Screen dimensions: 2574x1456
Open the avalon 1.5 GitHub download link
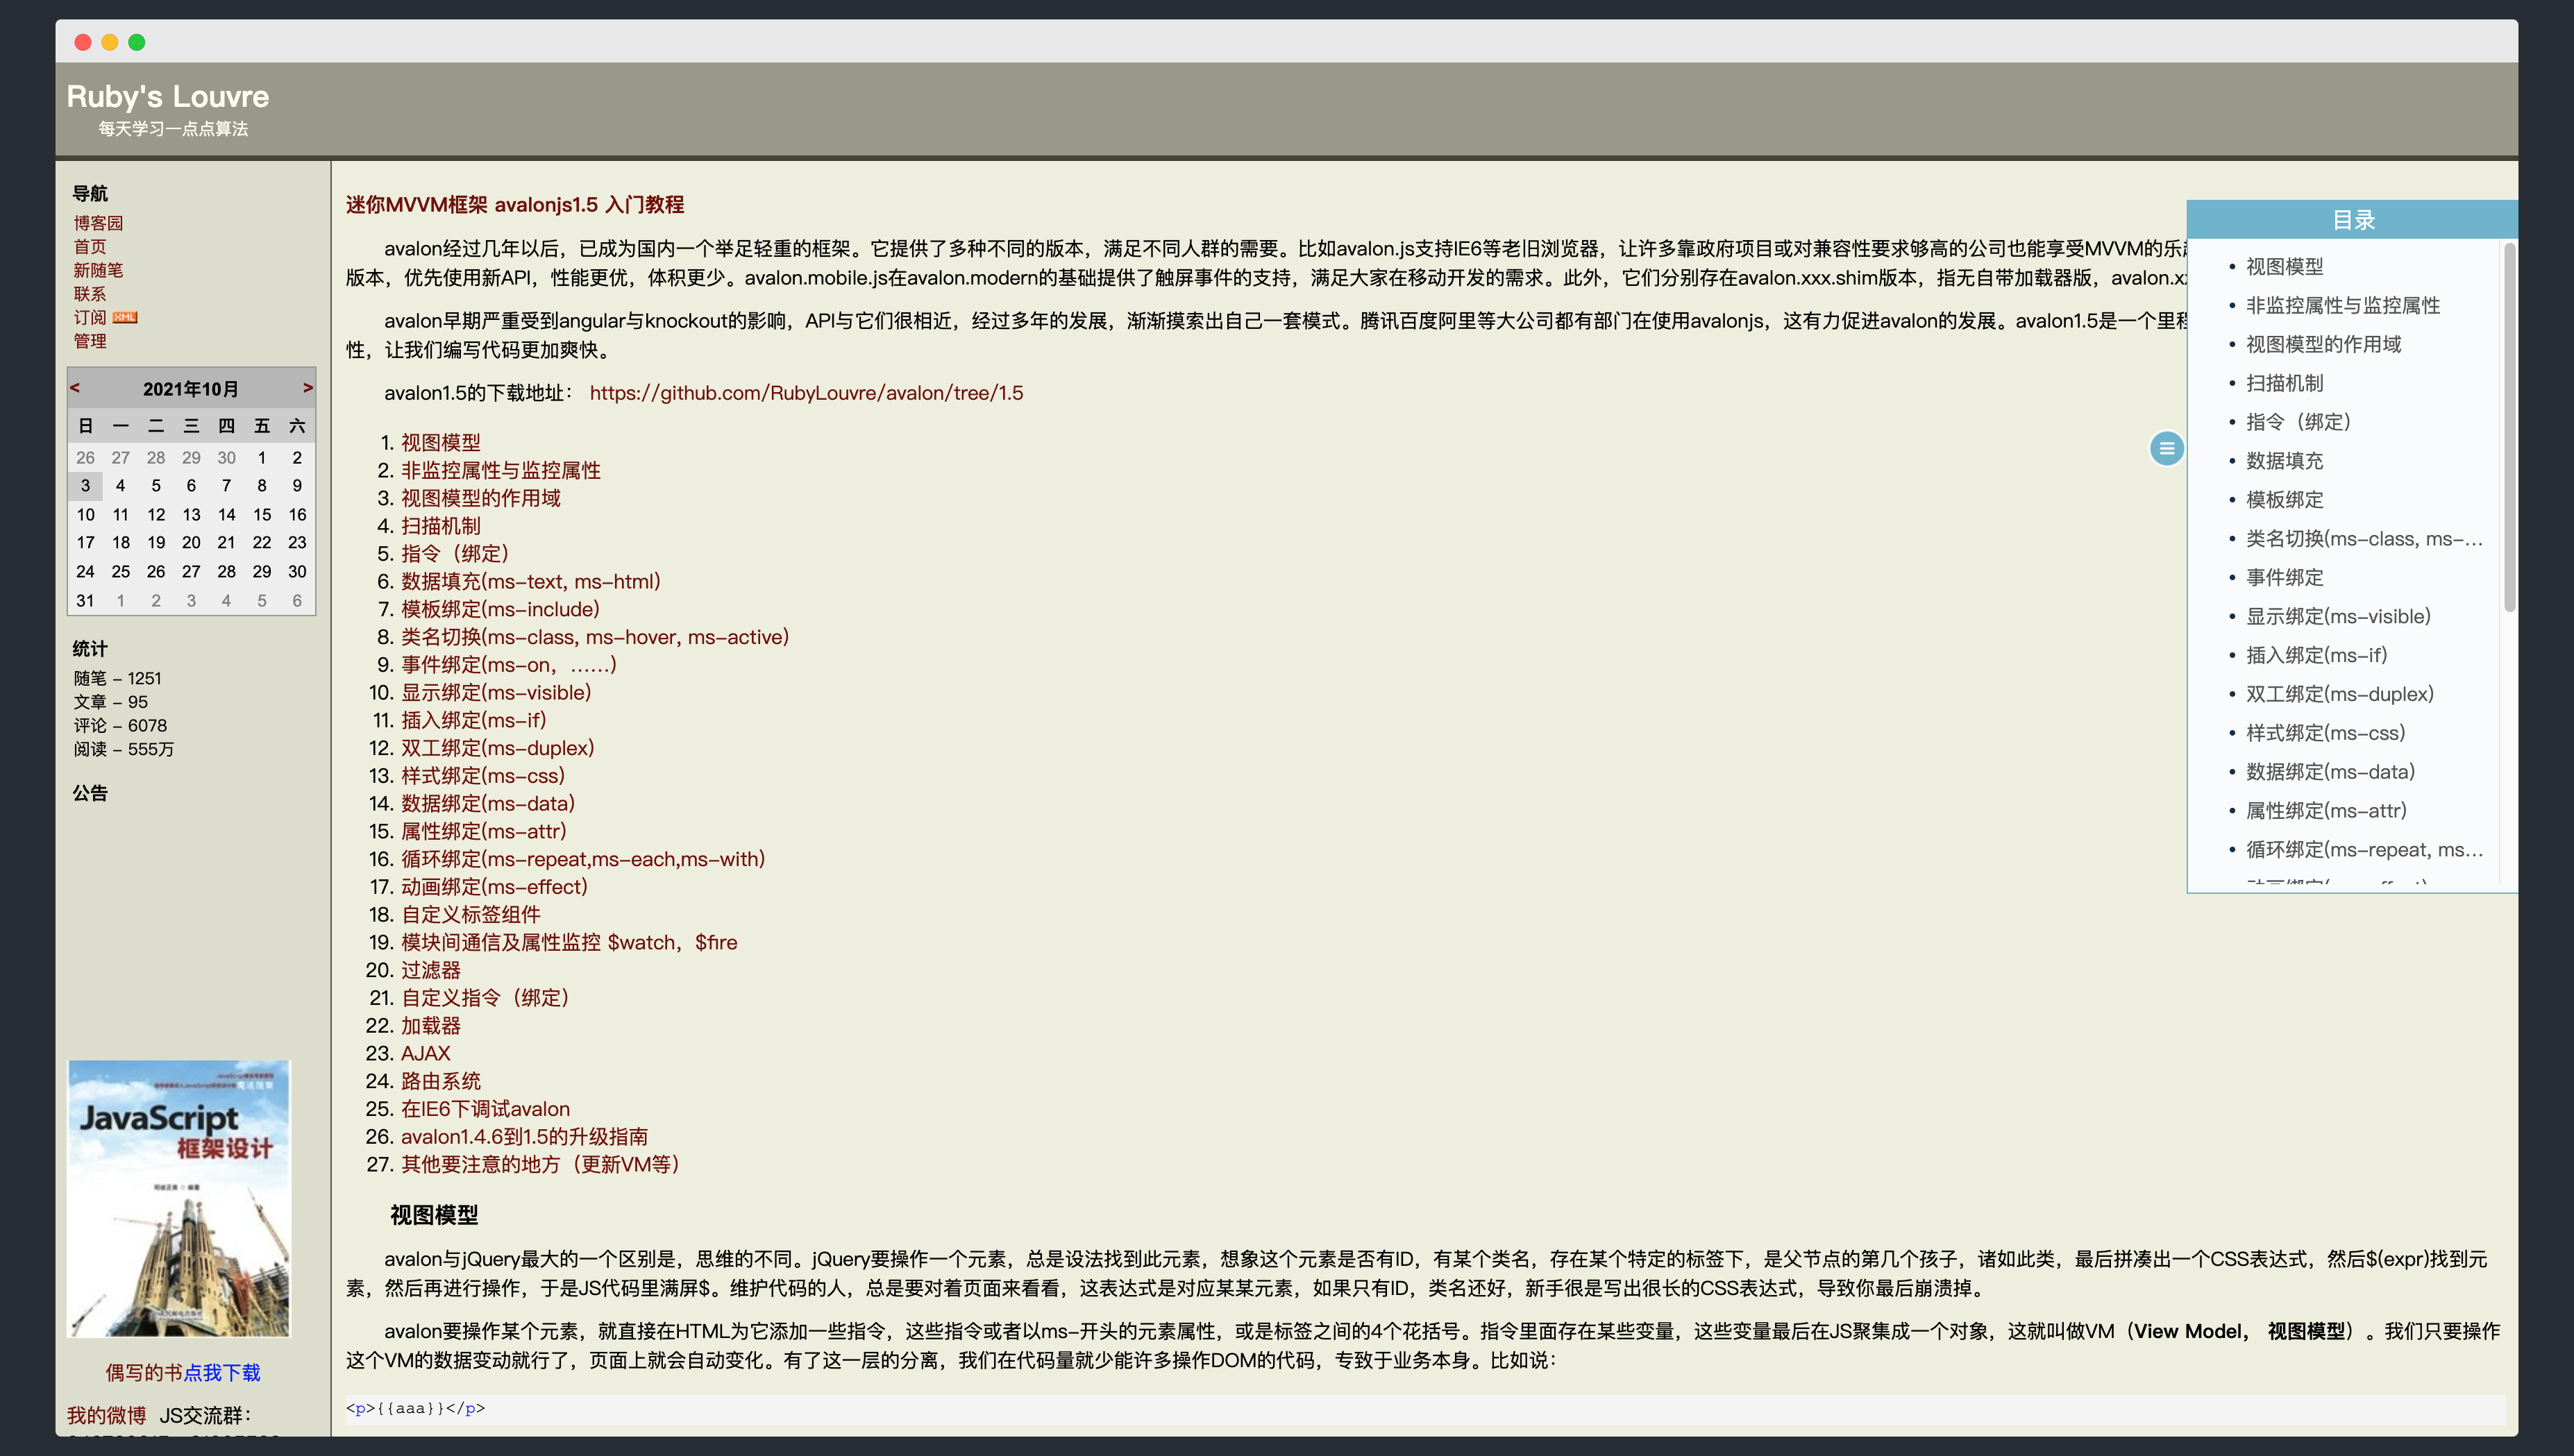tap(806, 393)
